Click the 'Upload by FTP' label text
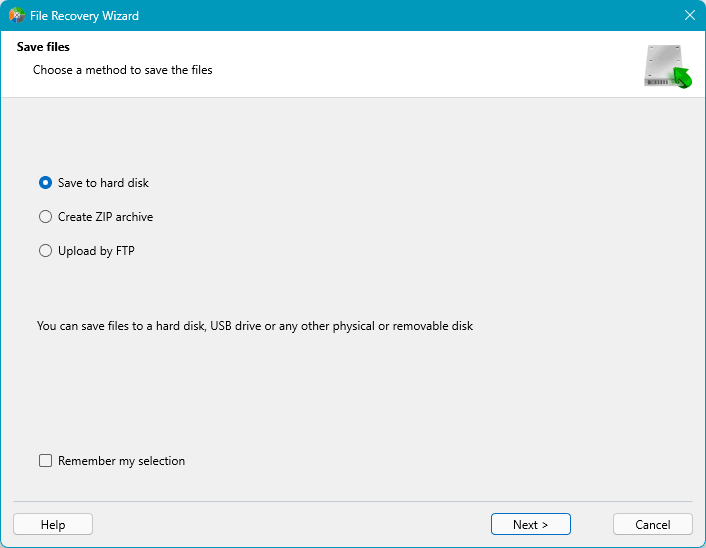 [x=96, y=251]
